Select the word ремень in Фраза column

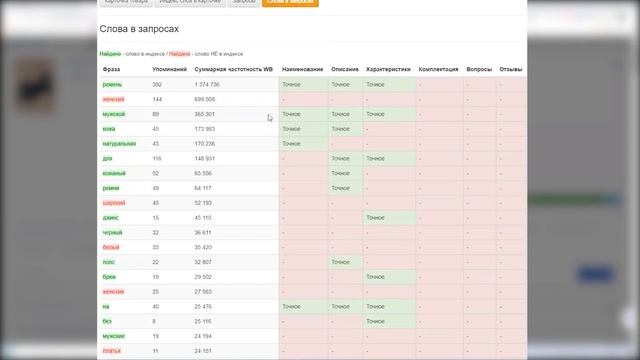point(112,84)
